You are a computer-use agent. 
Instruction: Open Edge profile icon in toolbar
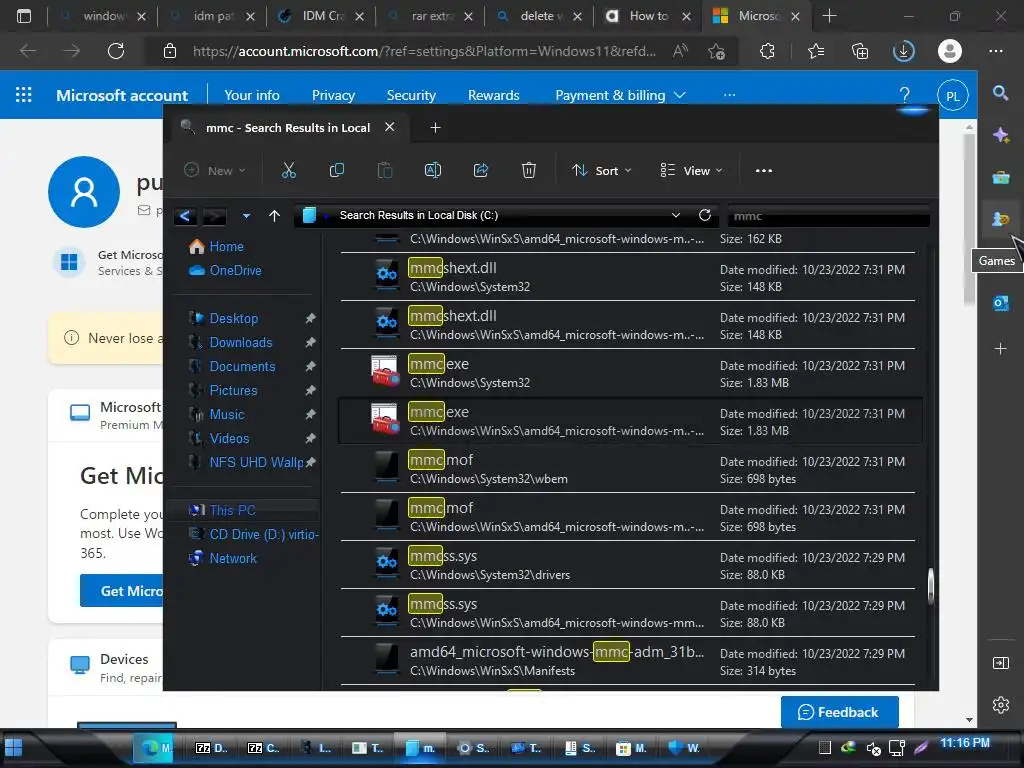click(x=950, y=51)
